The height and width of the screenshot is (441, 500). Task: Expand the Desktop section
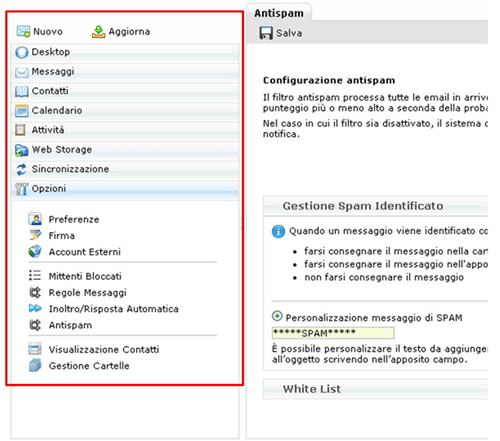click(125, 52)
